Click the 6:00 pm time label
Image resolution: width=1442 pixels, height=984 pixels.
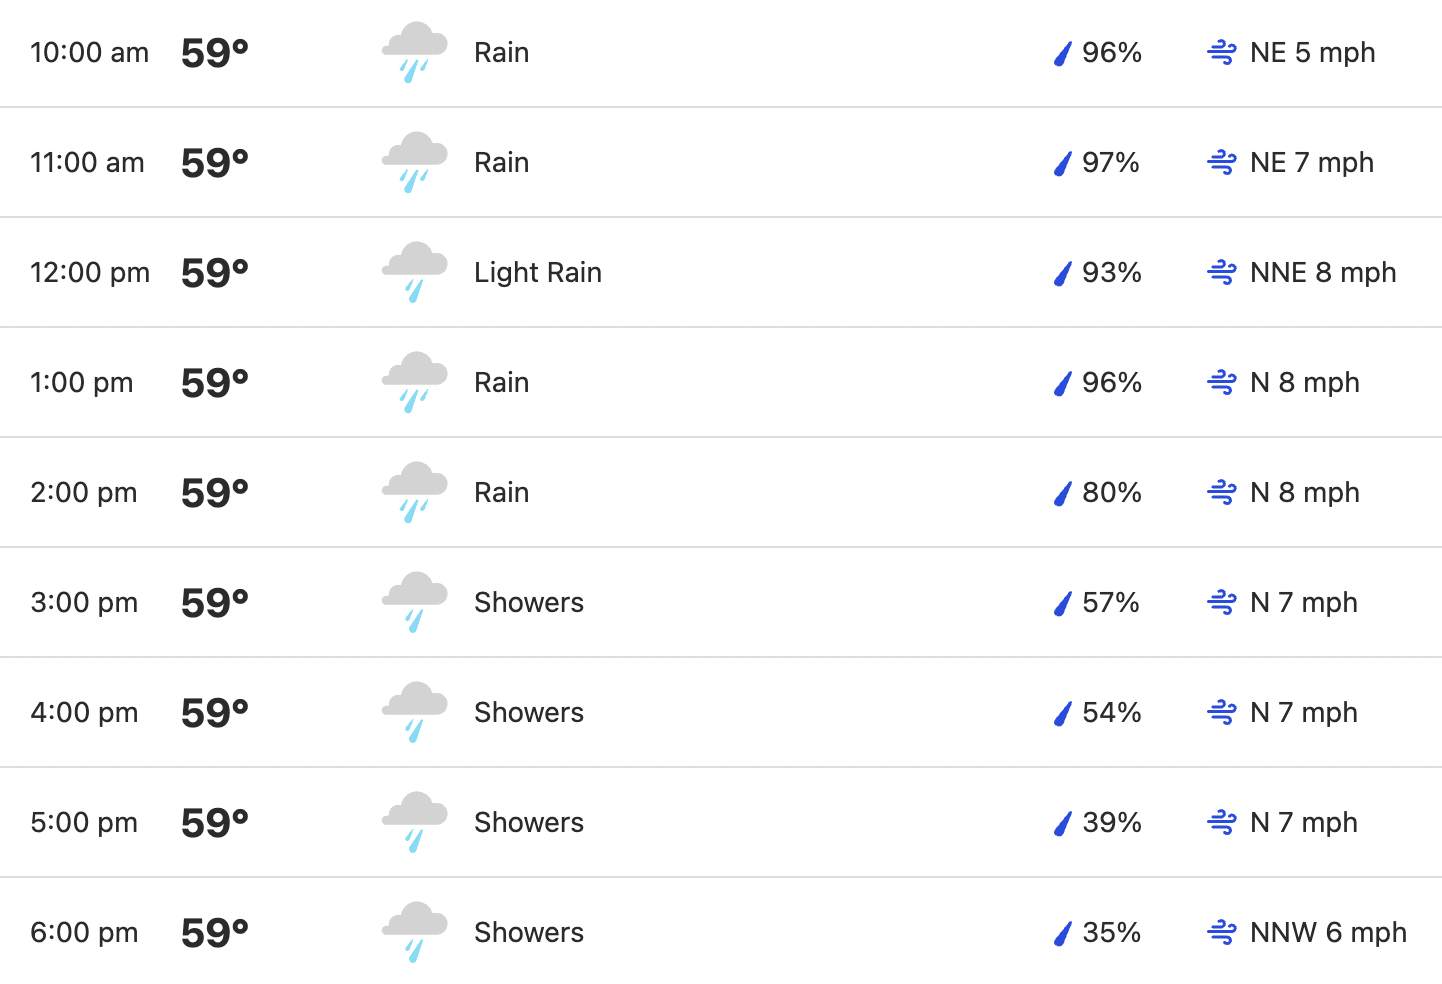click(84, 932)
